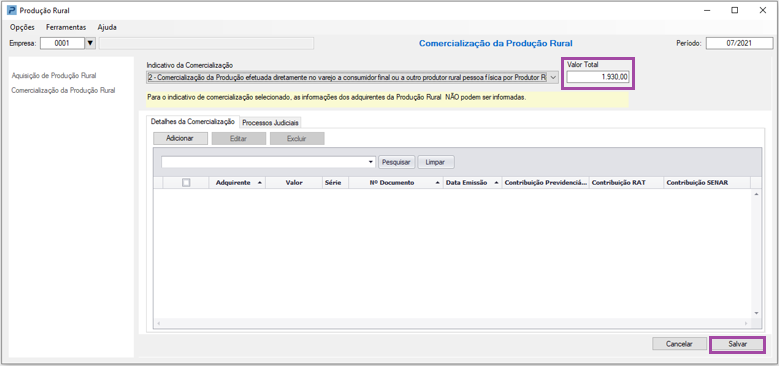Click the Produção Rural app icon in title bar

[x=11, y=10]
